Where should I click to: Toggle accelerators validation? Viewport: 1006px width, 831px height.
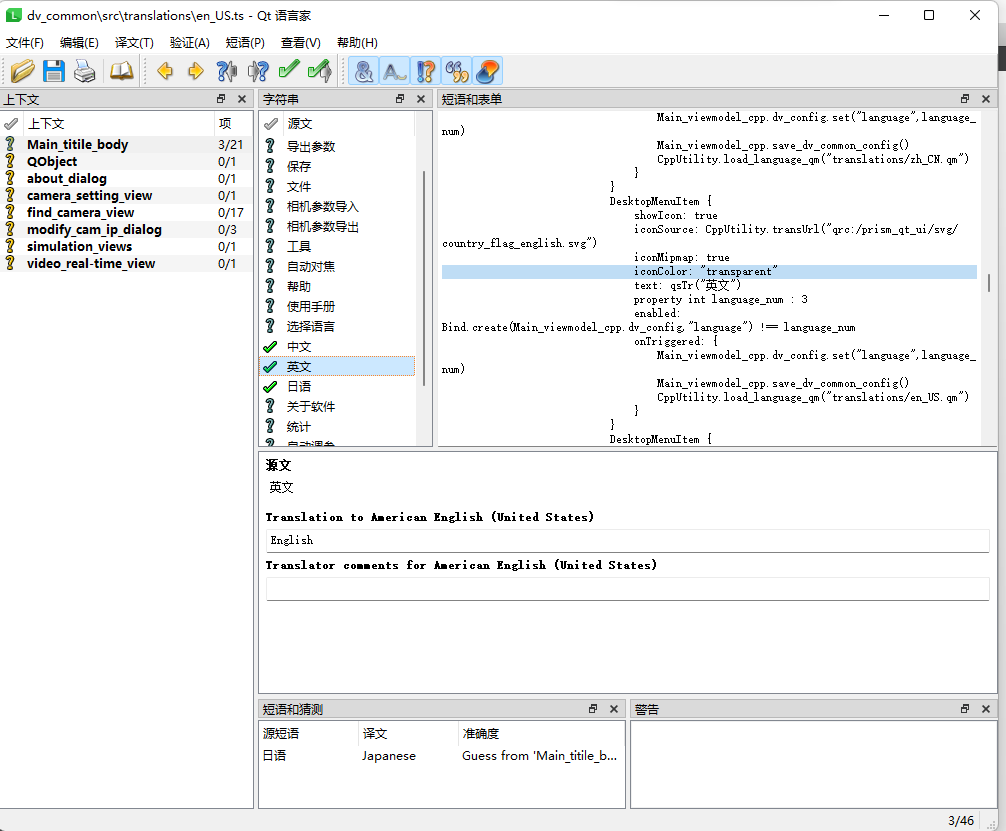point(365,71)
